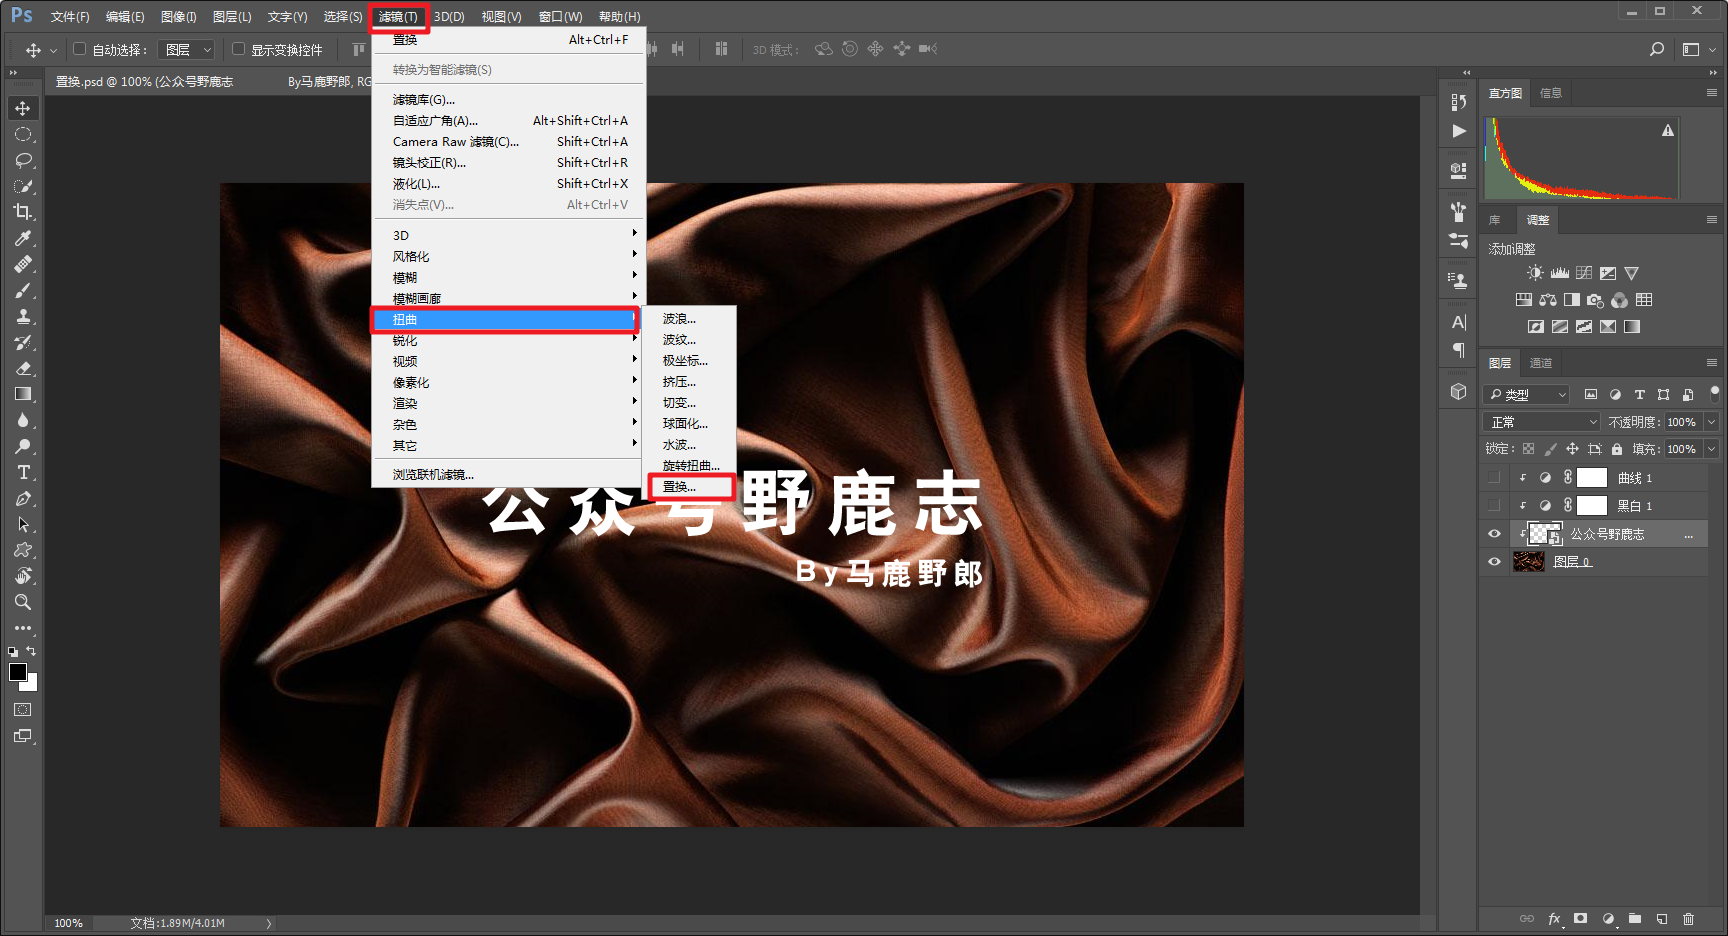1728x936 pixels.
Task: Toggle lock transparent pixels
Action: 1529,449
